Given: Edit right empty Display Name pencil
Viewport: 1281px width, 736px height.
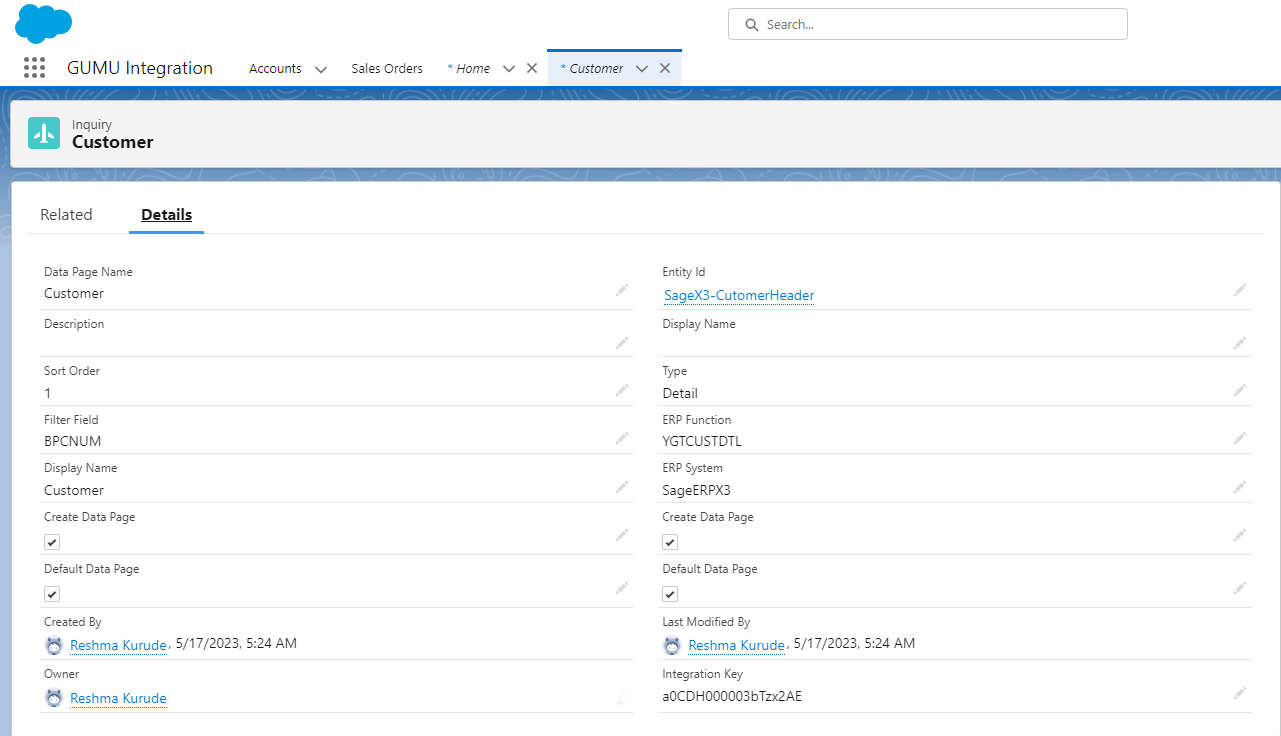Looking at the screenshot, I should click(x=1240, y=342).
